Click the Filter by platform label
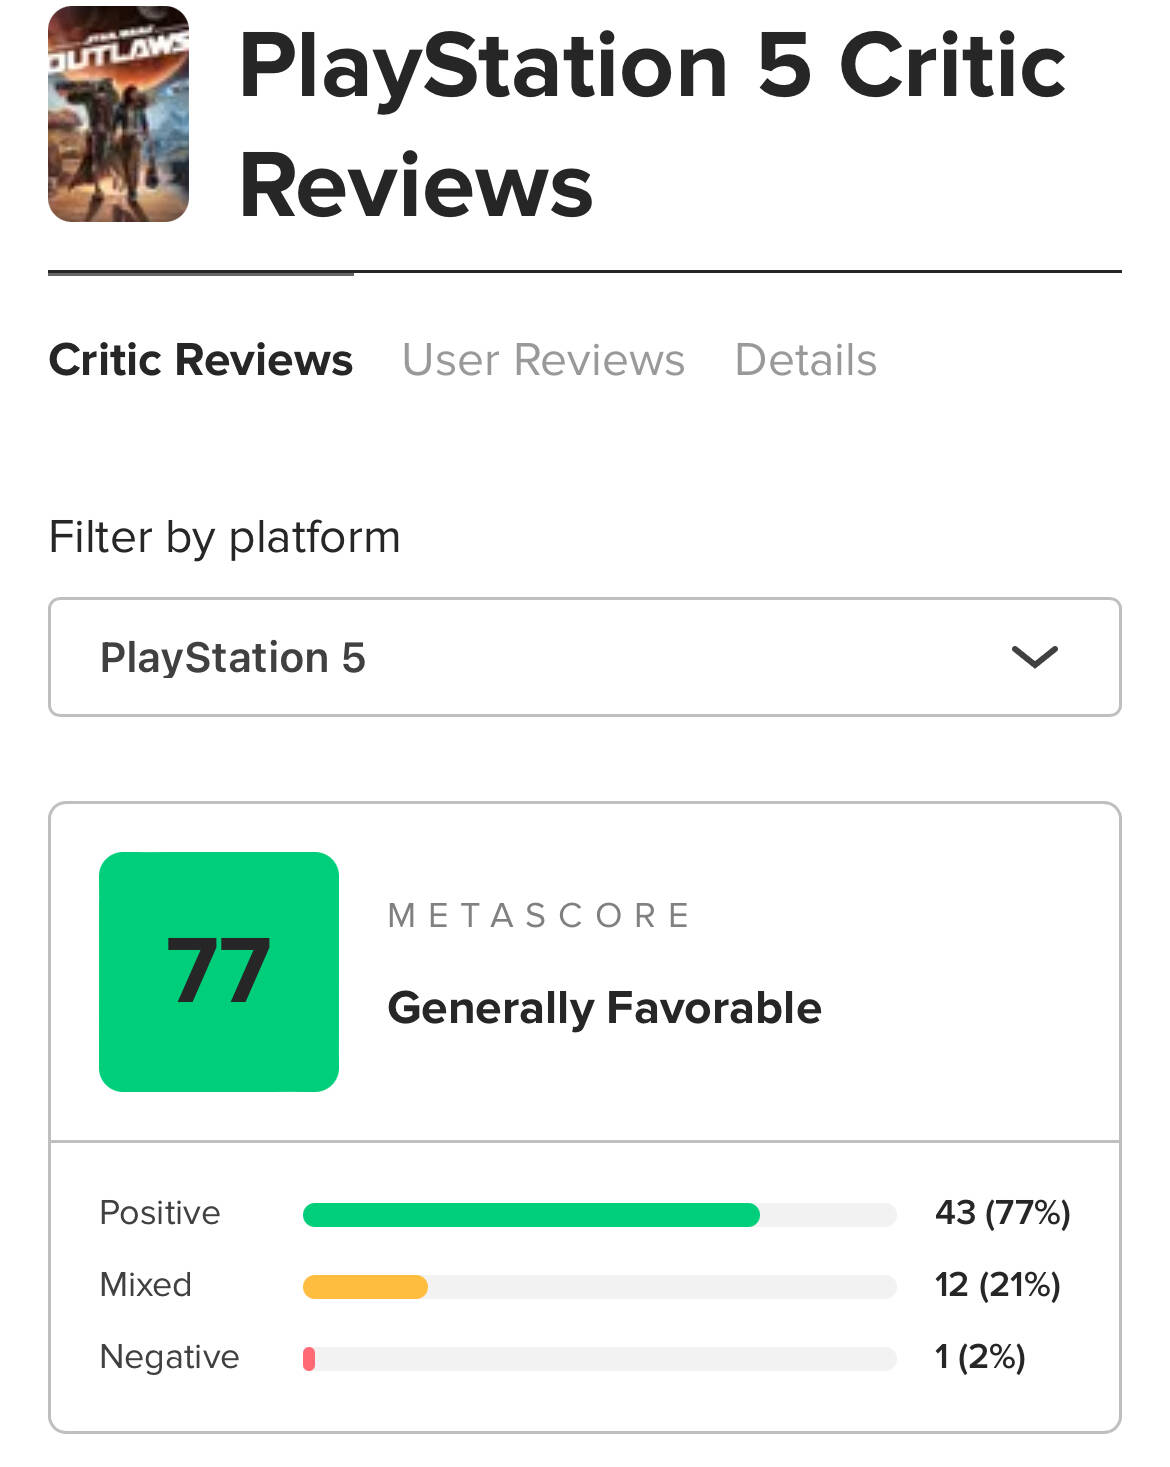 (225, 538)
